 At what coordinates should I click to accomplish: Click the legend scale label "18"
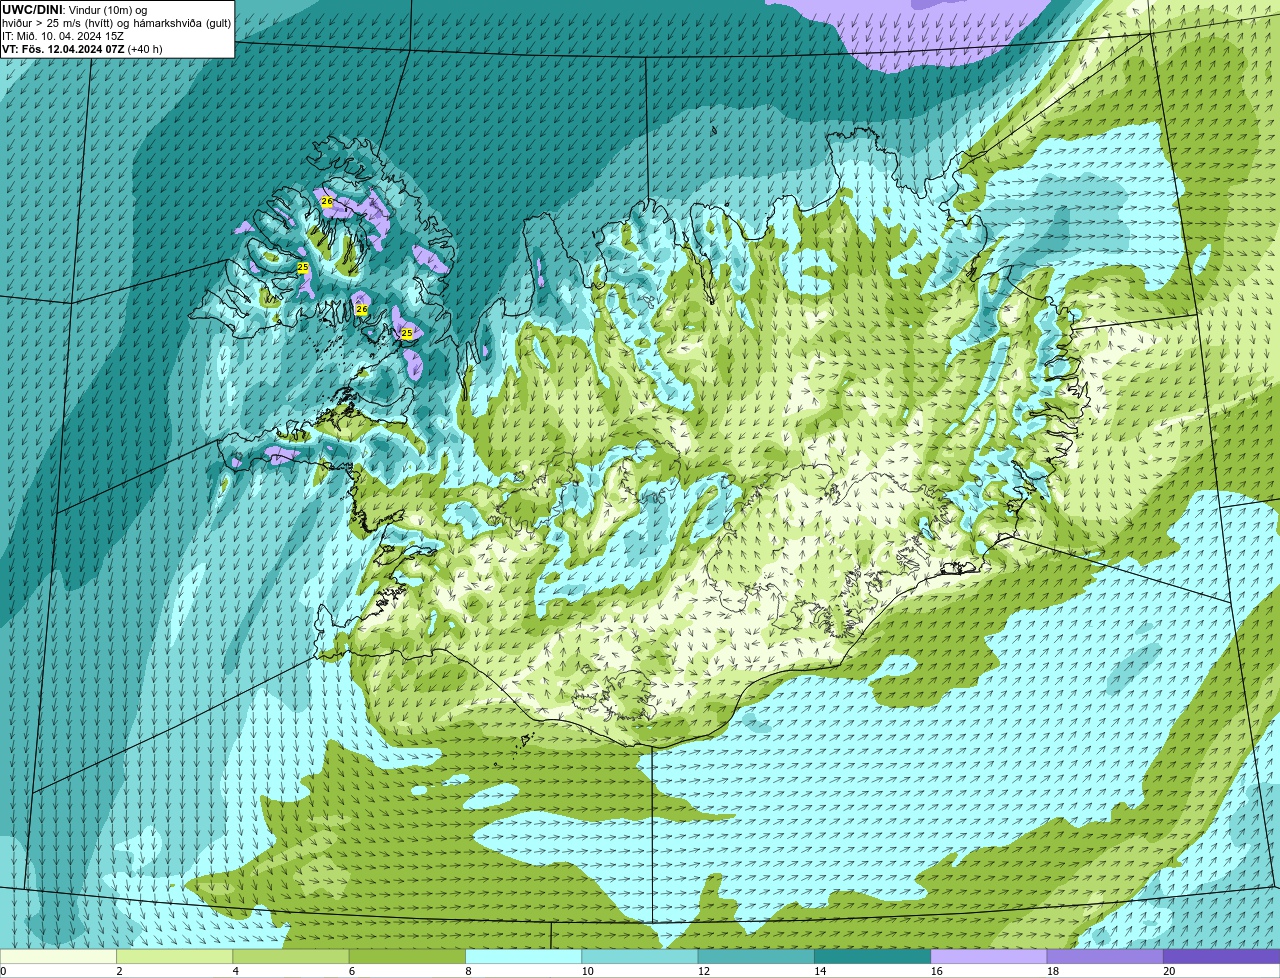(1052, 971)
